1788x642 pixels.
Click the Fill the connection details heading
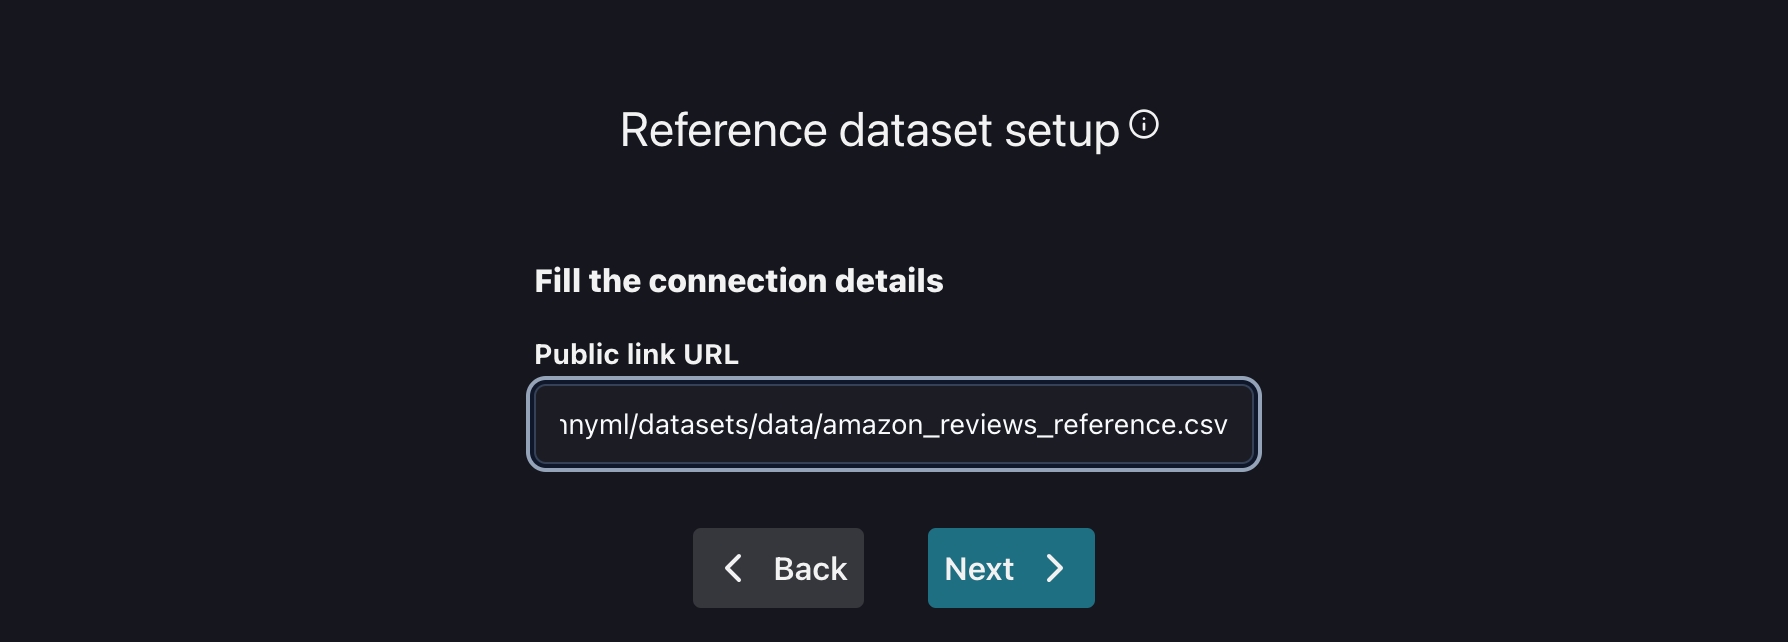(x=738, y=281)
